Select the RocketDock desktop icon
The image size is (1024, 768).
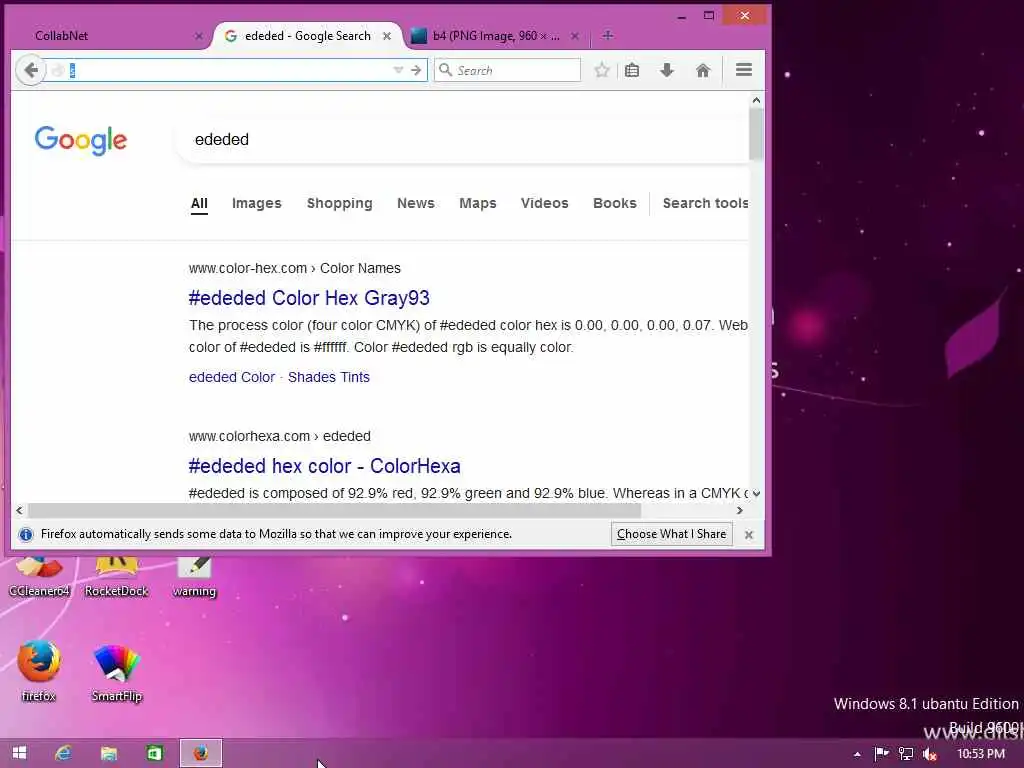117,577
